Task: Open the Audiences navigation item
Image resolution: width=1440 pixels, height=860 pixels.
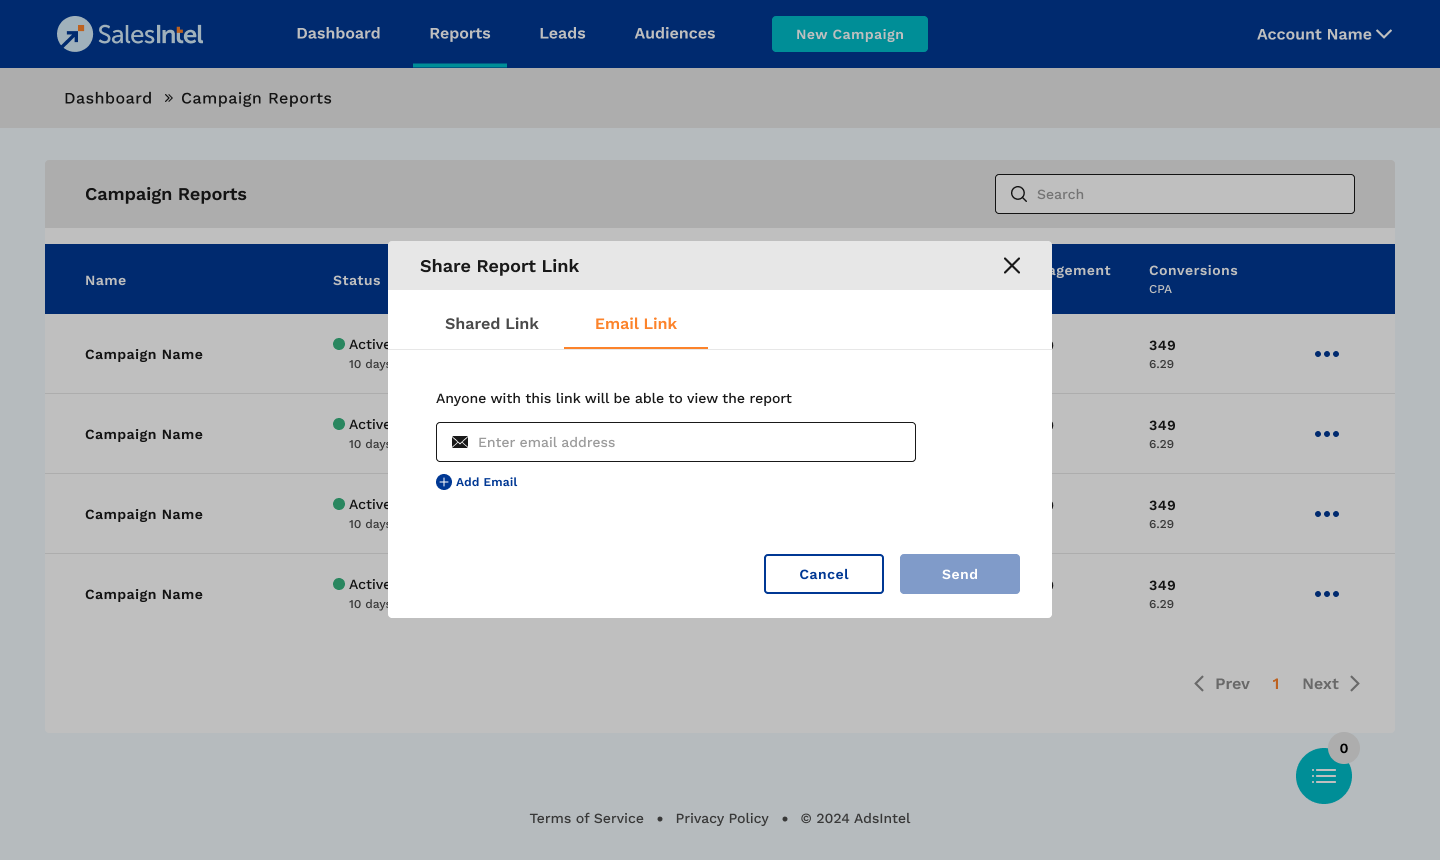Action: tap(674, 34)
